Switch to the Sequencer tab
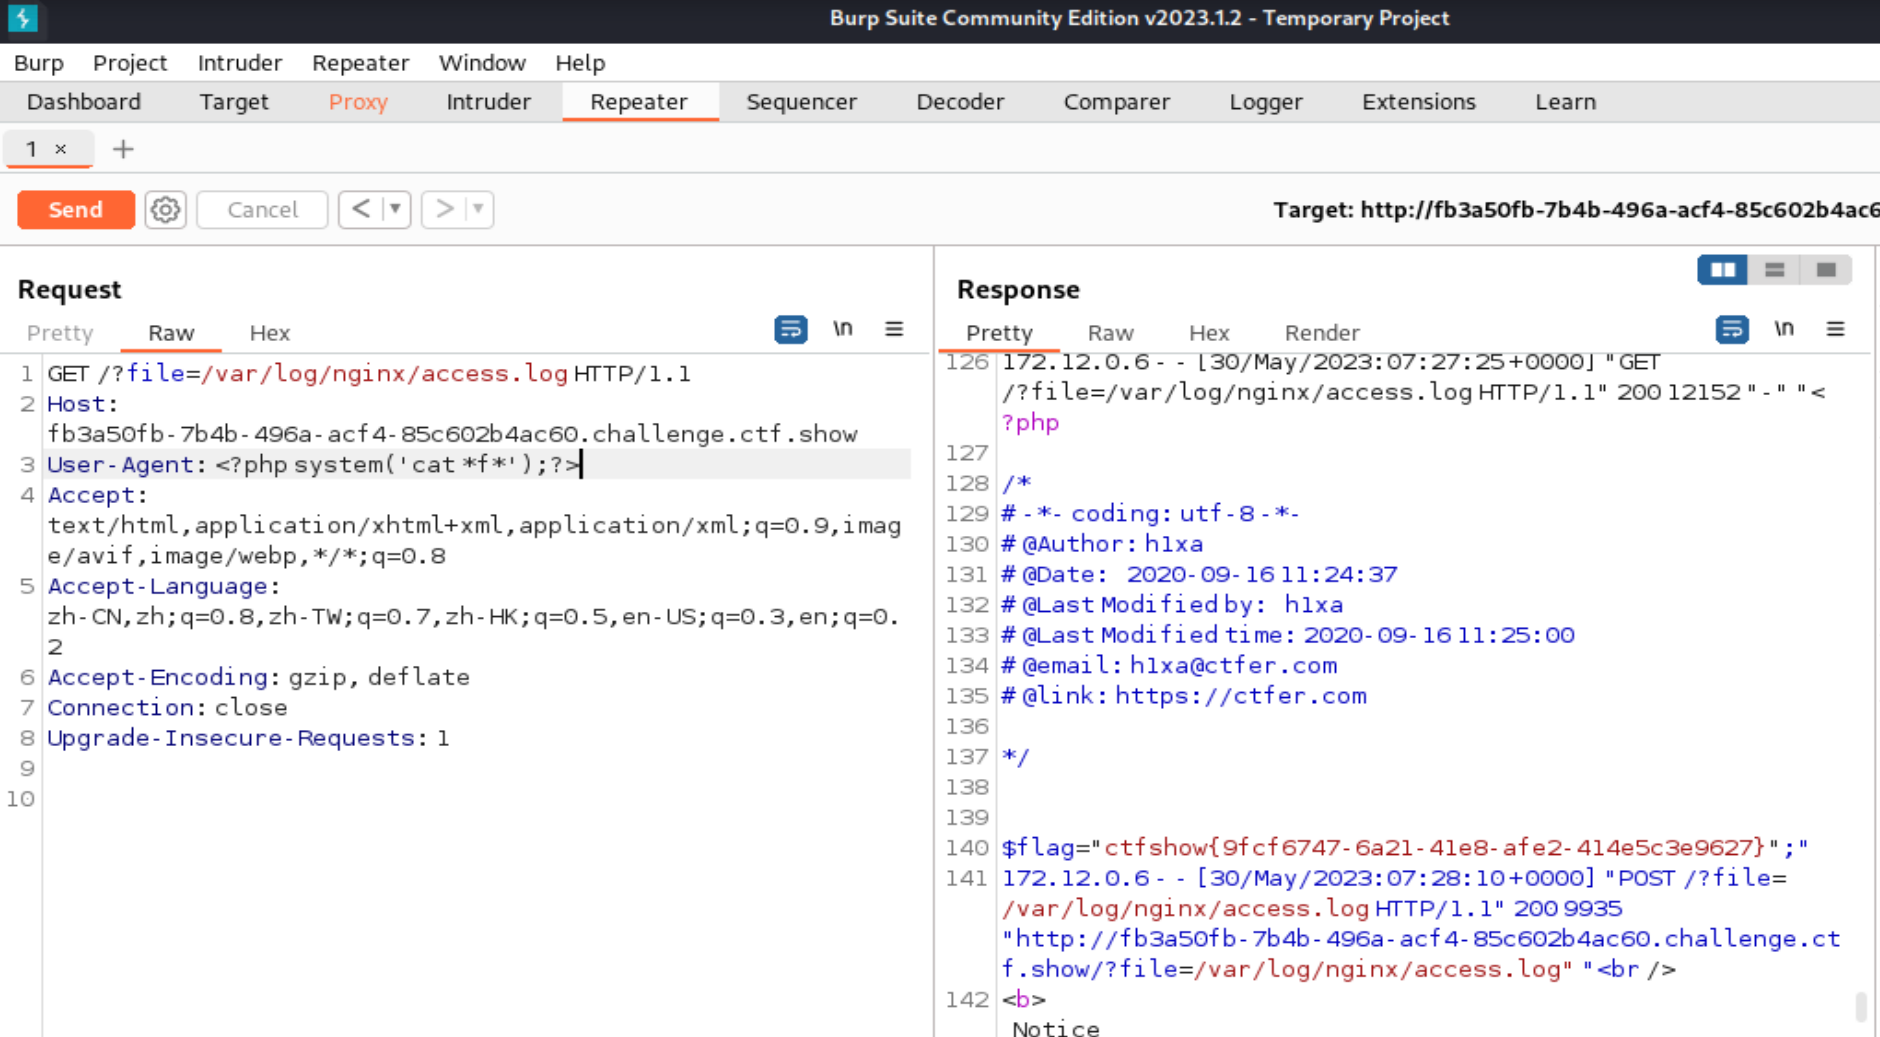Image resolution: width=1880 pixels, height=1037 pixels. pyautogui.click(x=802, y=102)
